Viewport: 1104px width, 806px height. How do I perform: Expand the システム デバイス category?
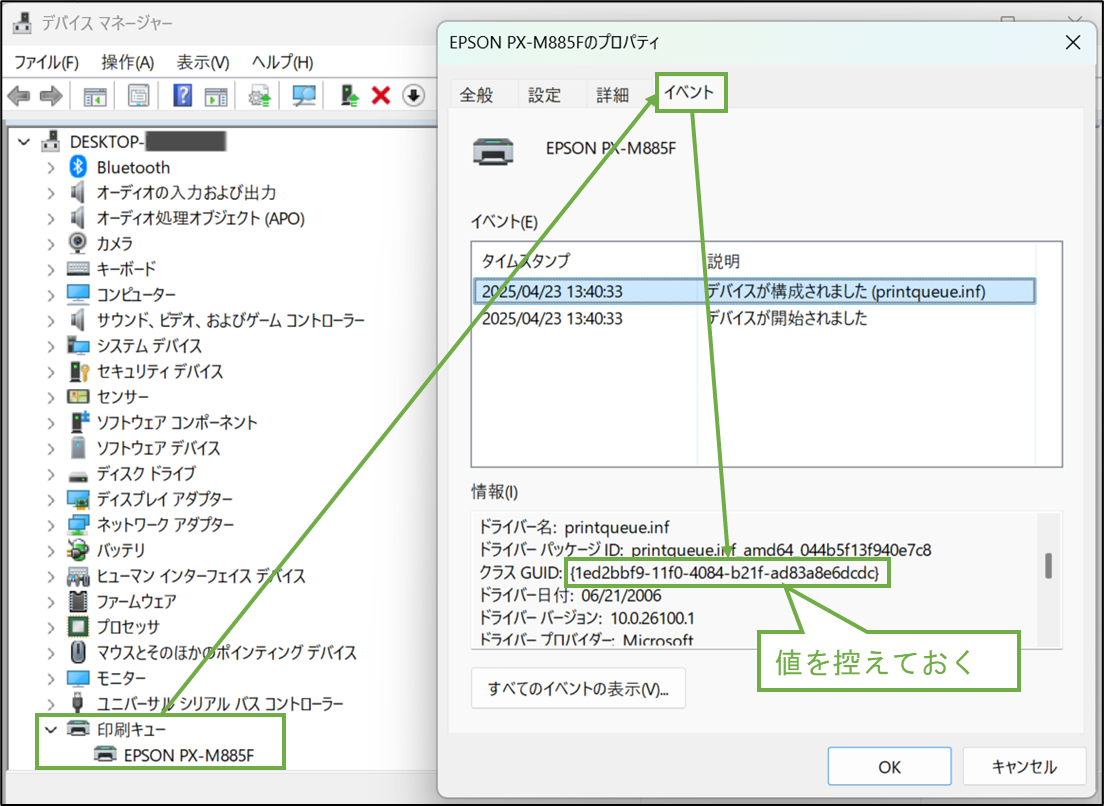click(51, 346)
